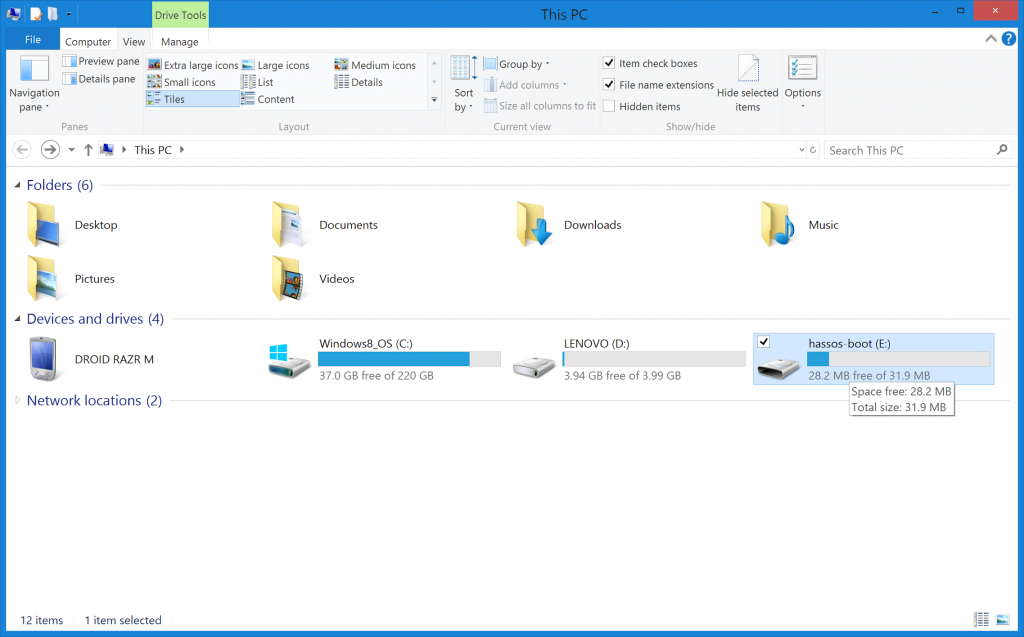Switch to the Computer ribbon tab
1024x637 pixels.
tap(88, 42)
